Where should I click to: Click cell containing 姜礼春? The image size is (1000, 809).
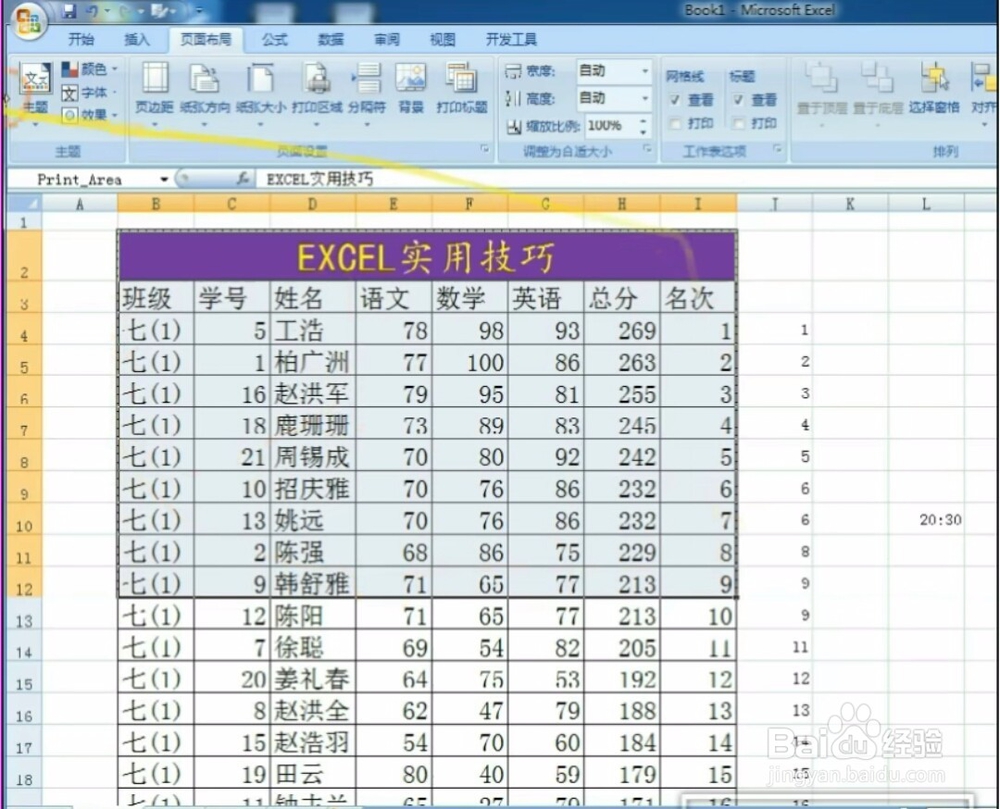click(312, 678)
